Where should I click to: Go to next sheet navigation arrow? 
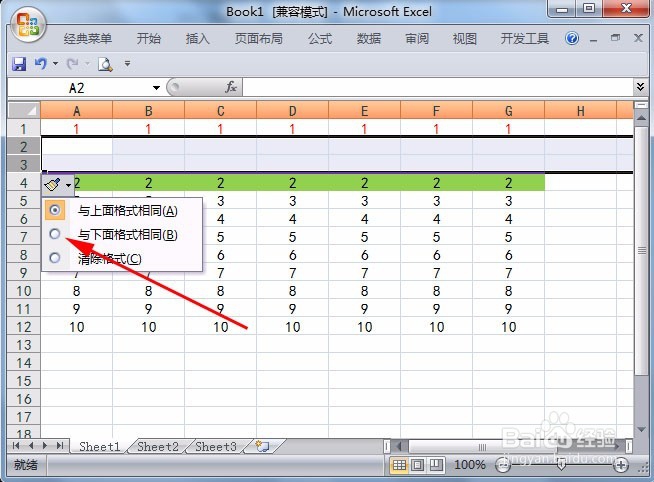pyautogui.click(x=45, y=446)
